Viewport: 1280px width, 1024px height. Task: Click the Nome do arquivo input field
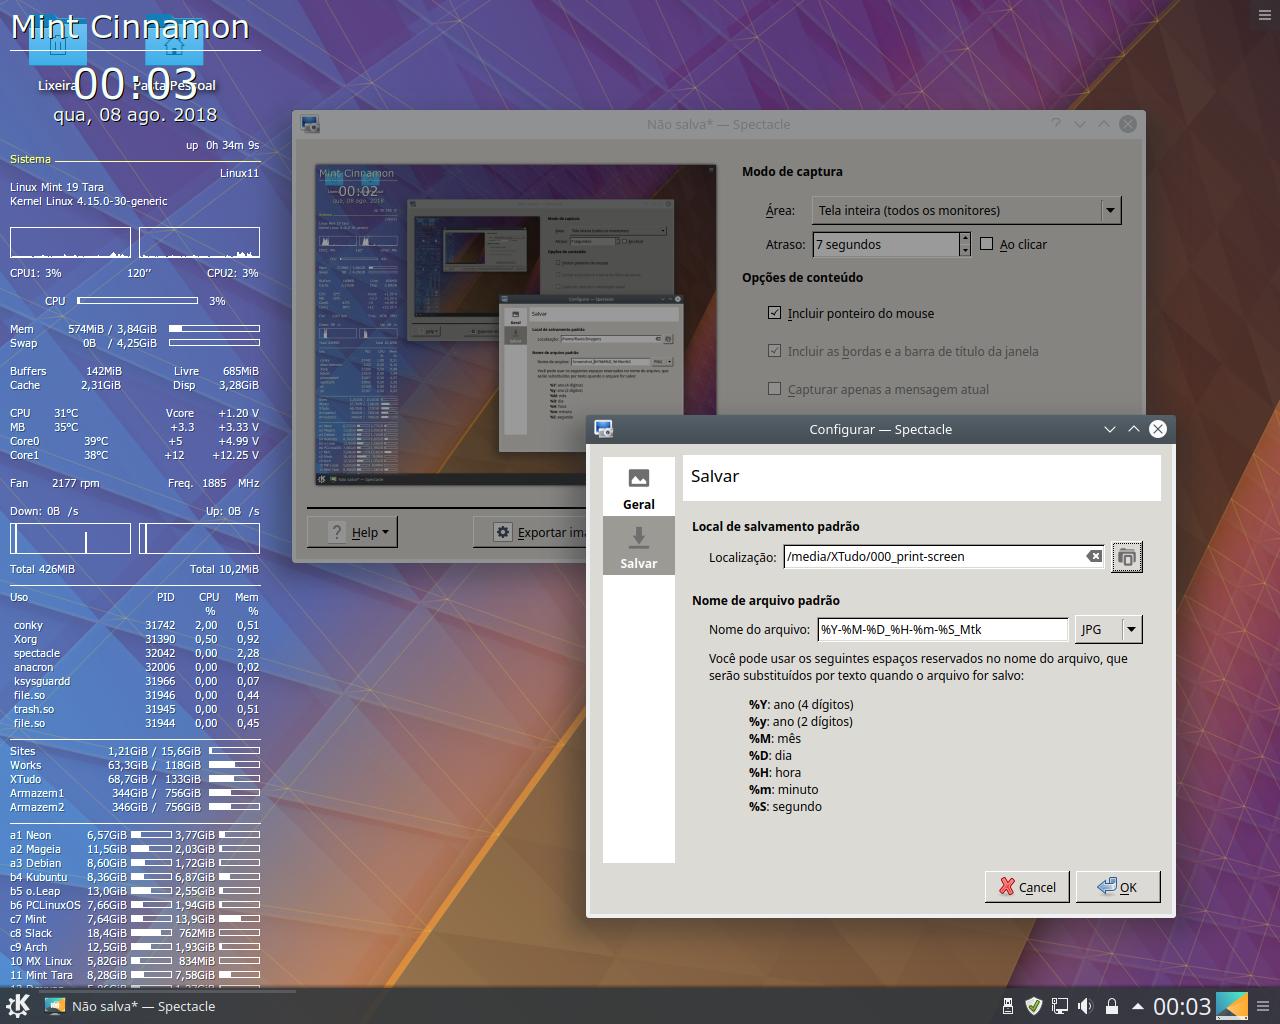pos(940,629)
